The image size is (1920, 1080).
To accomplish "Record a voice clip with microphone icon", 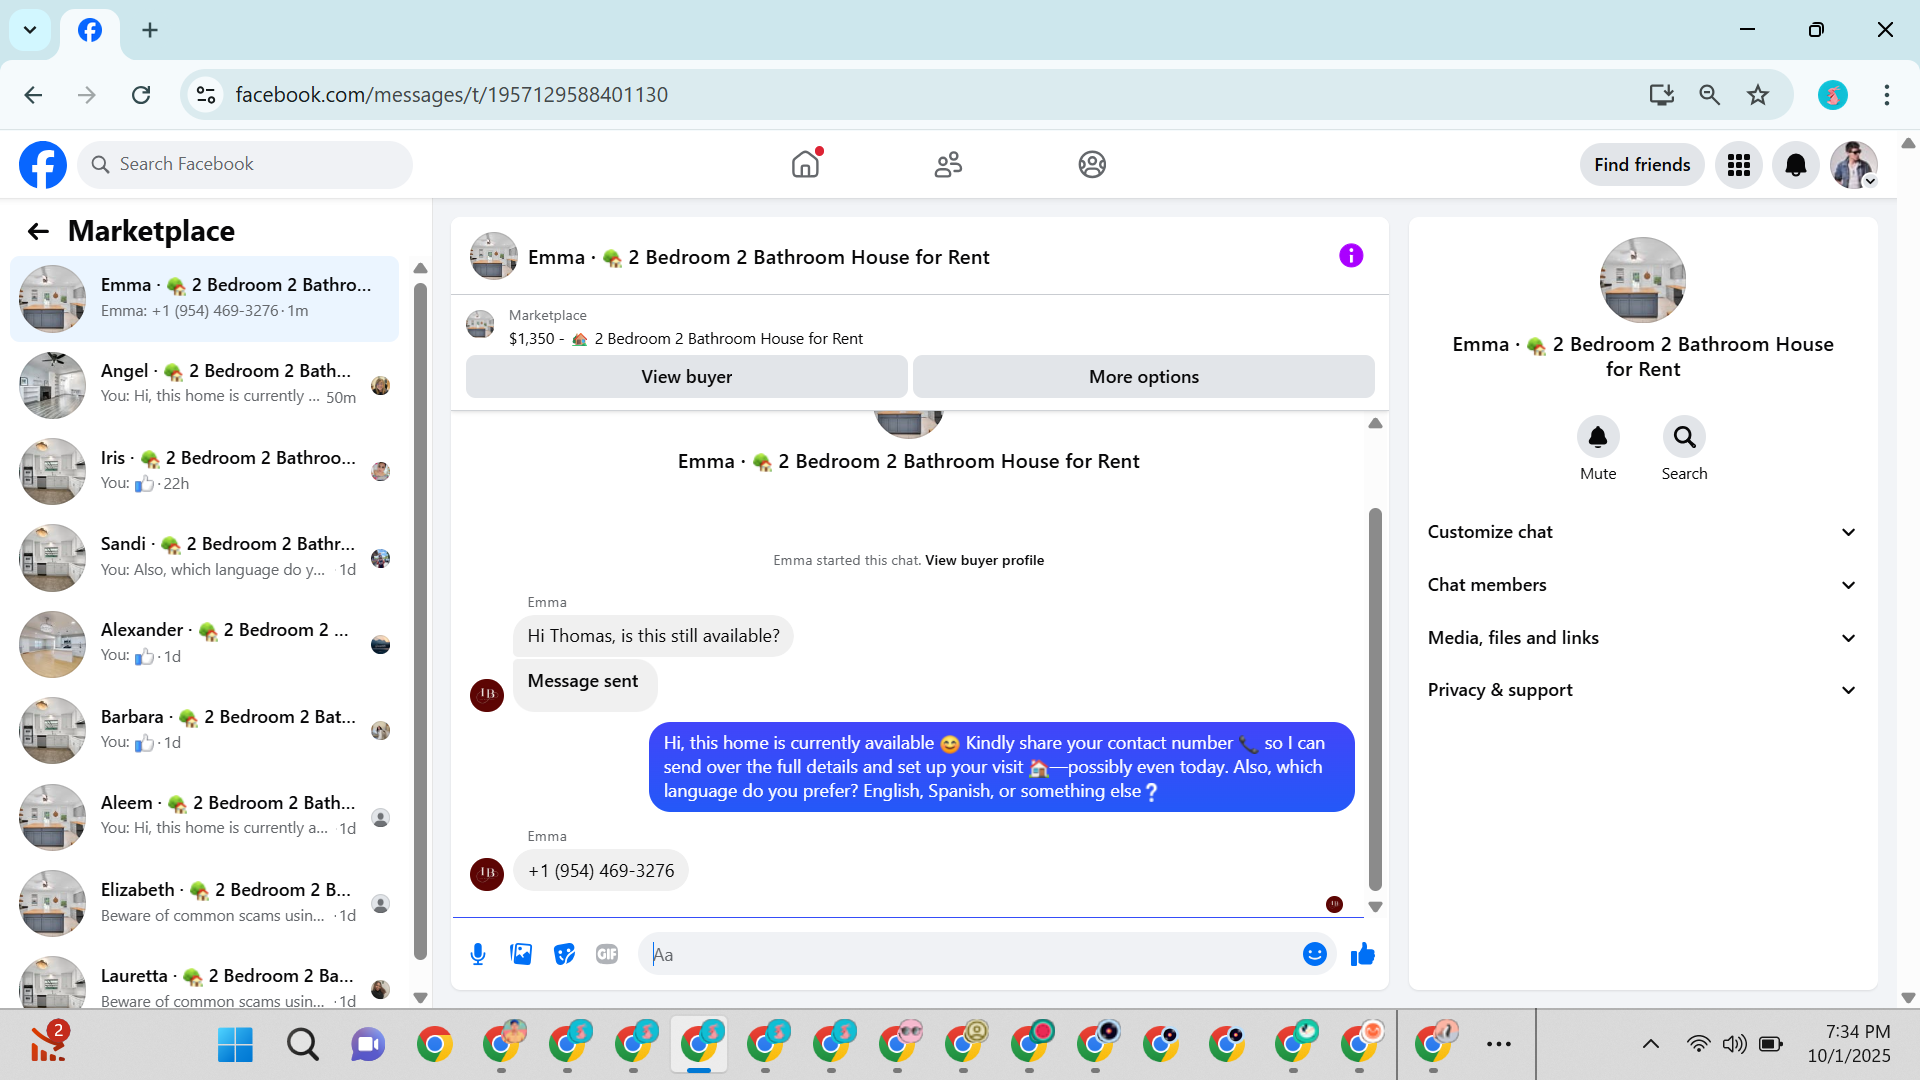I will tap(478, 954).
